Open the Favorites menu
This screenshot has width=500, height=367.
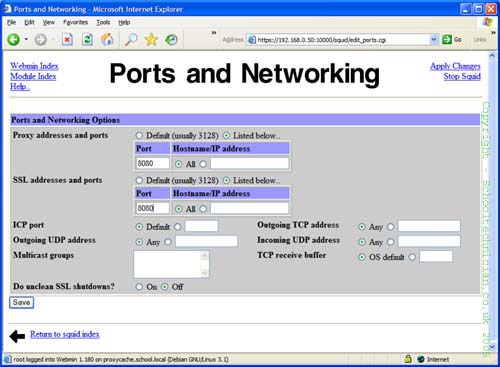[x=76, y=22]
